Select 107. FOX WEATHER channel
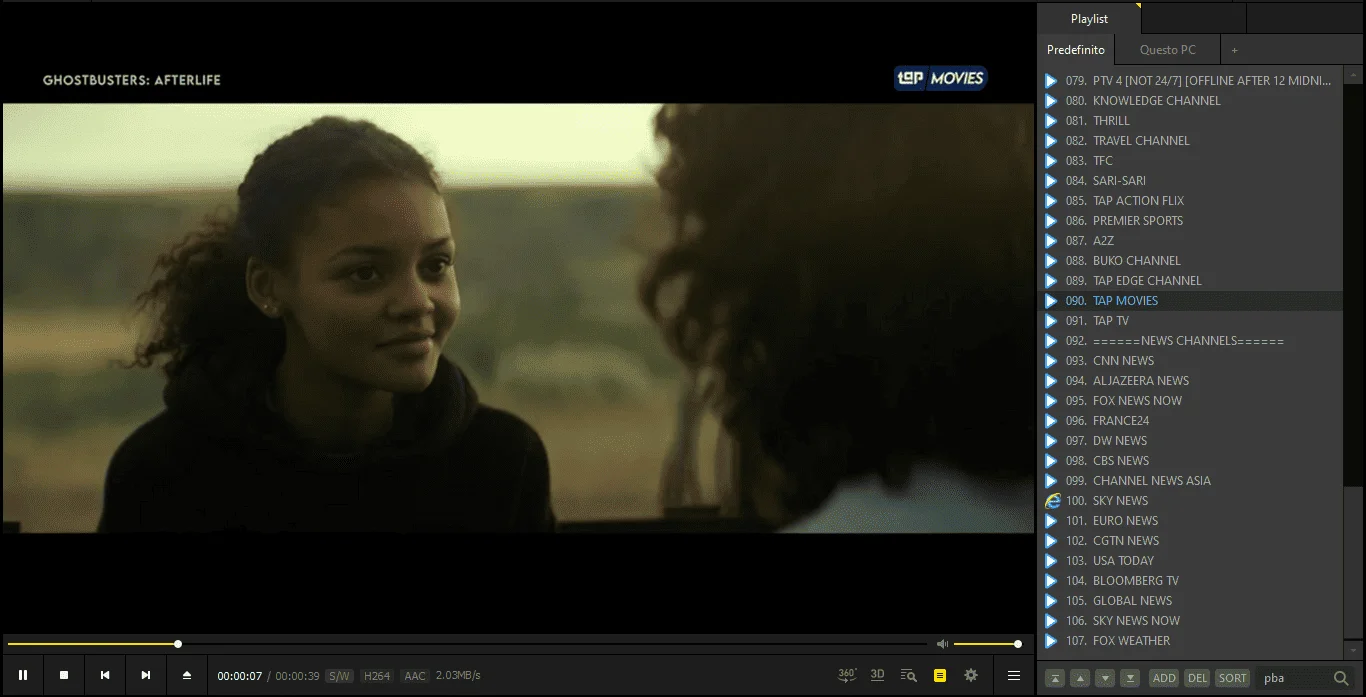 click(1190, 641)
